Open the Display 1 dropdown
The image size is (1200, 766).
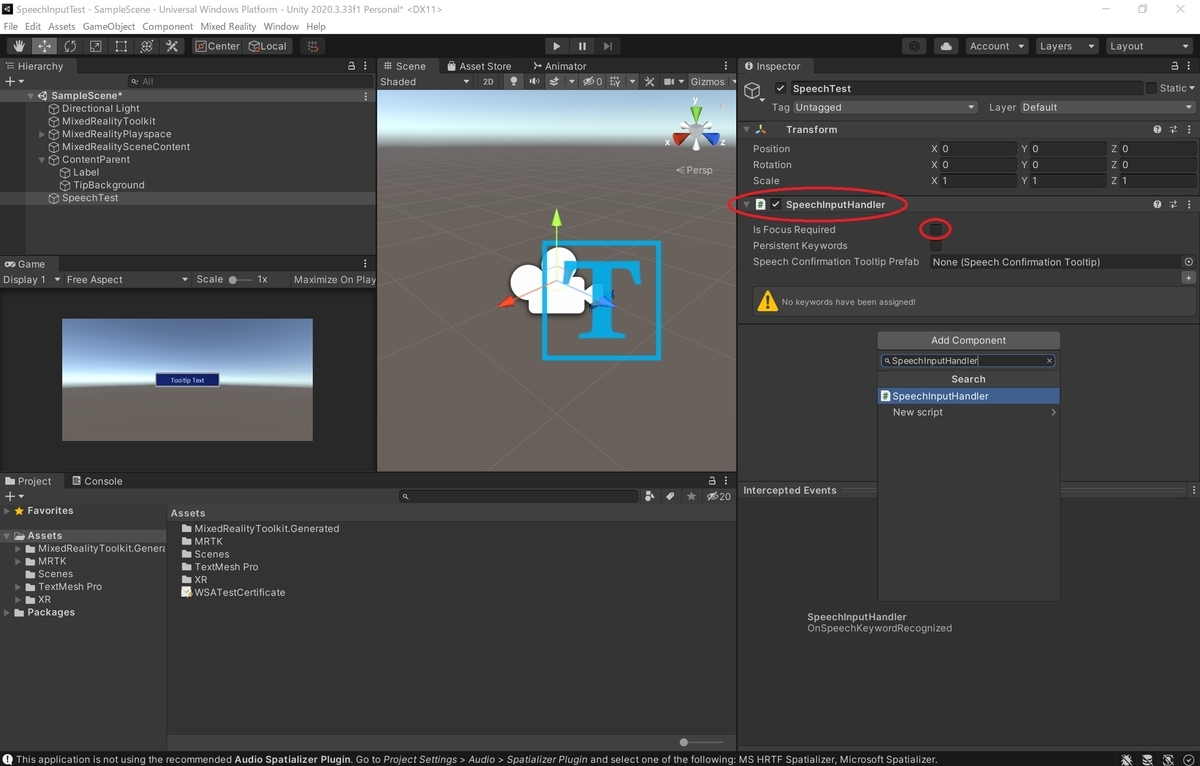coord(32,280)
